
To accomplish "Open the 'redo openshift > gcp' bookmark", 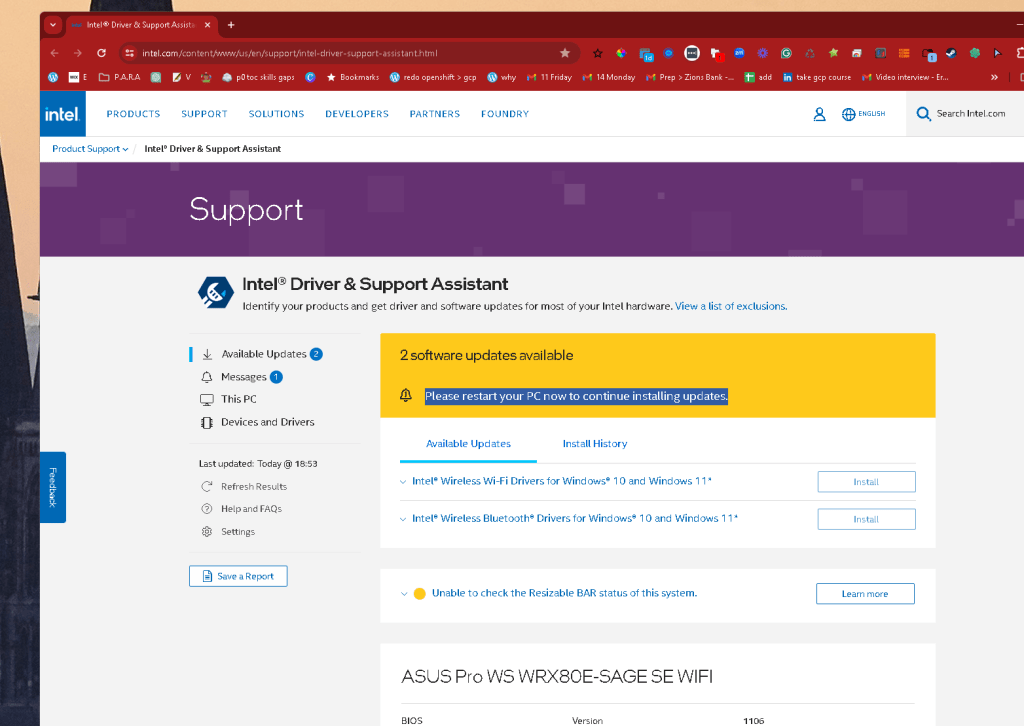I will point(433,77).
